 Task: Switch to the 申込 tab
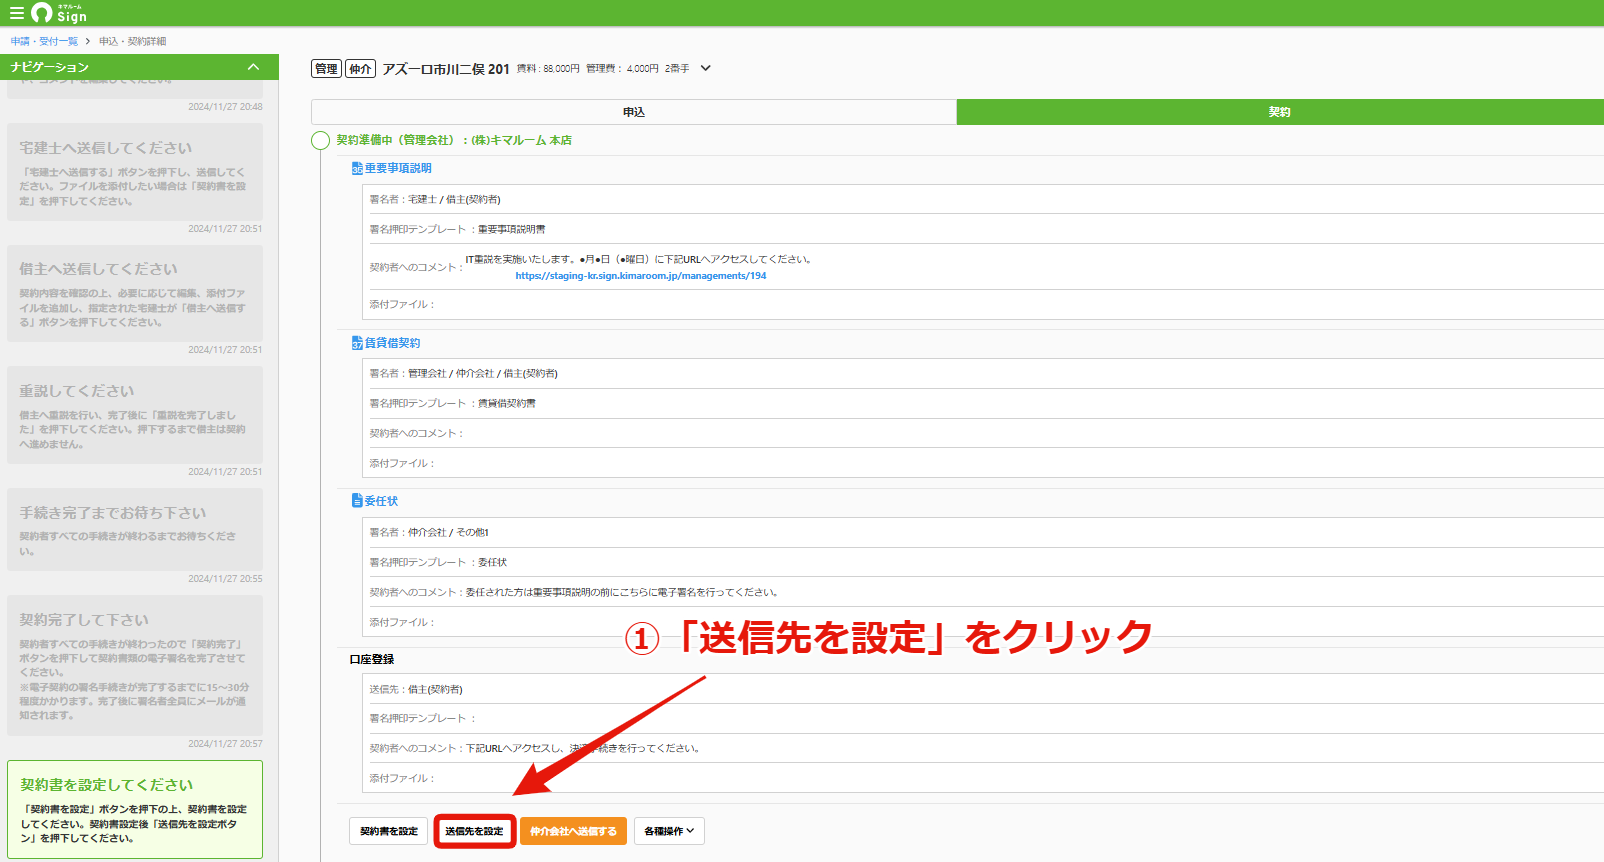coord(634,112)
